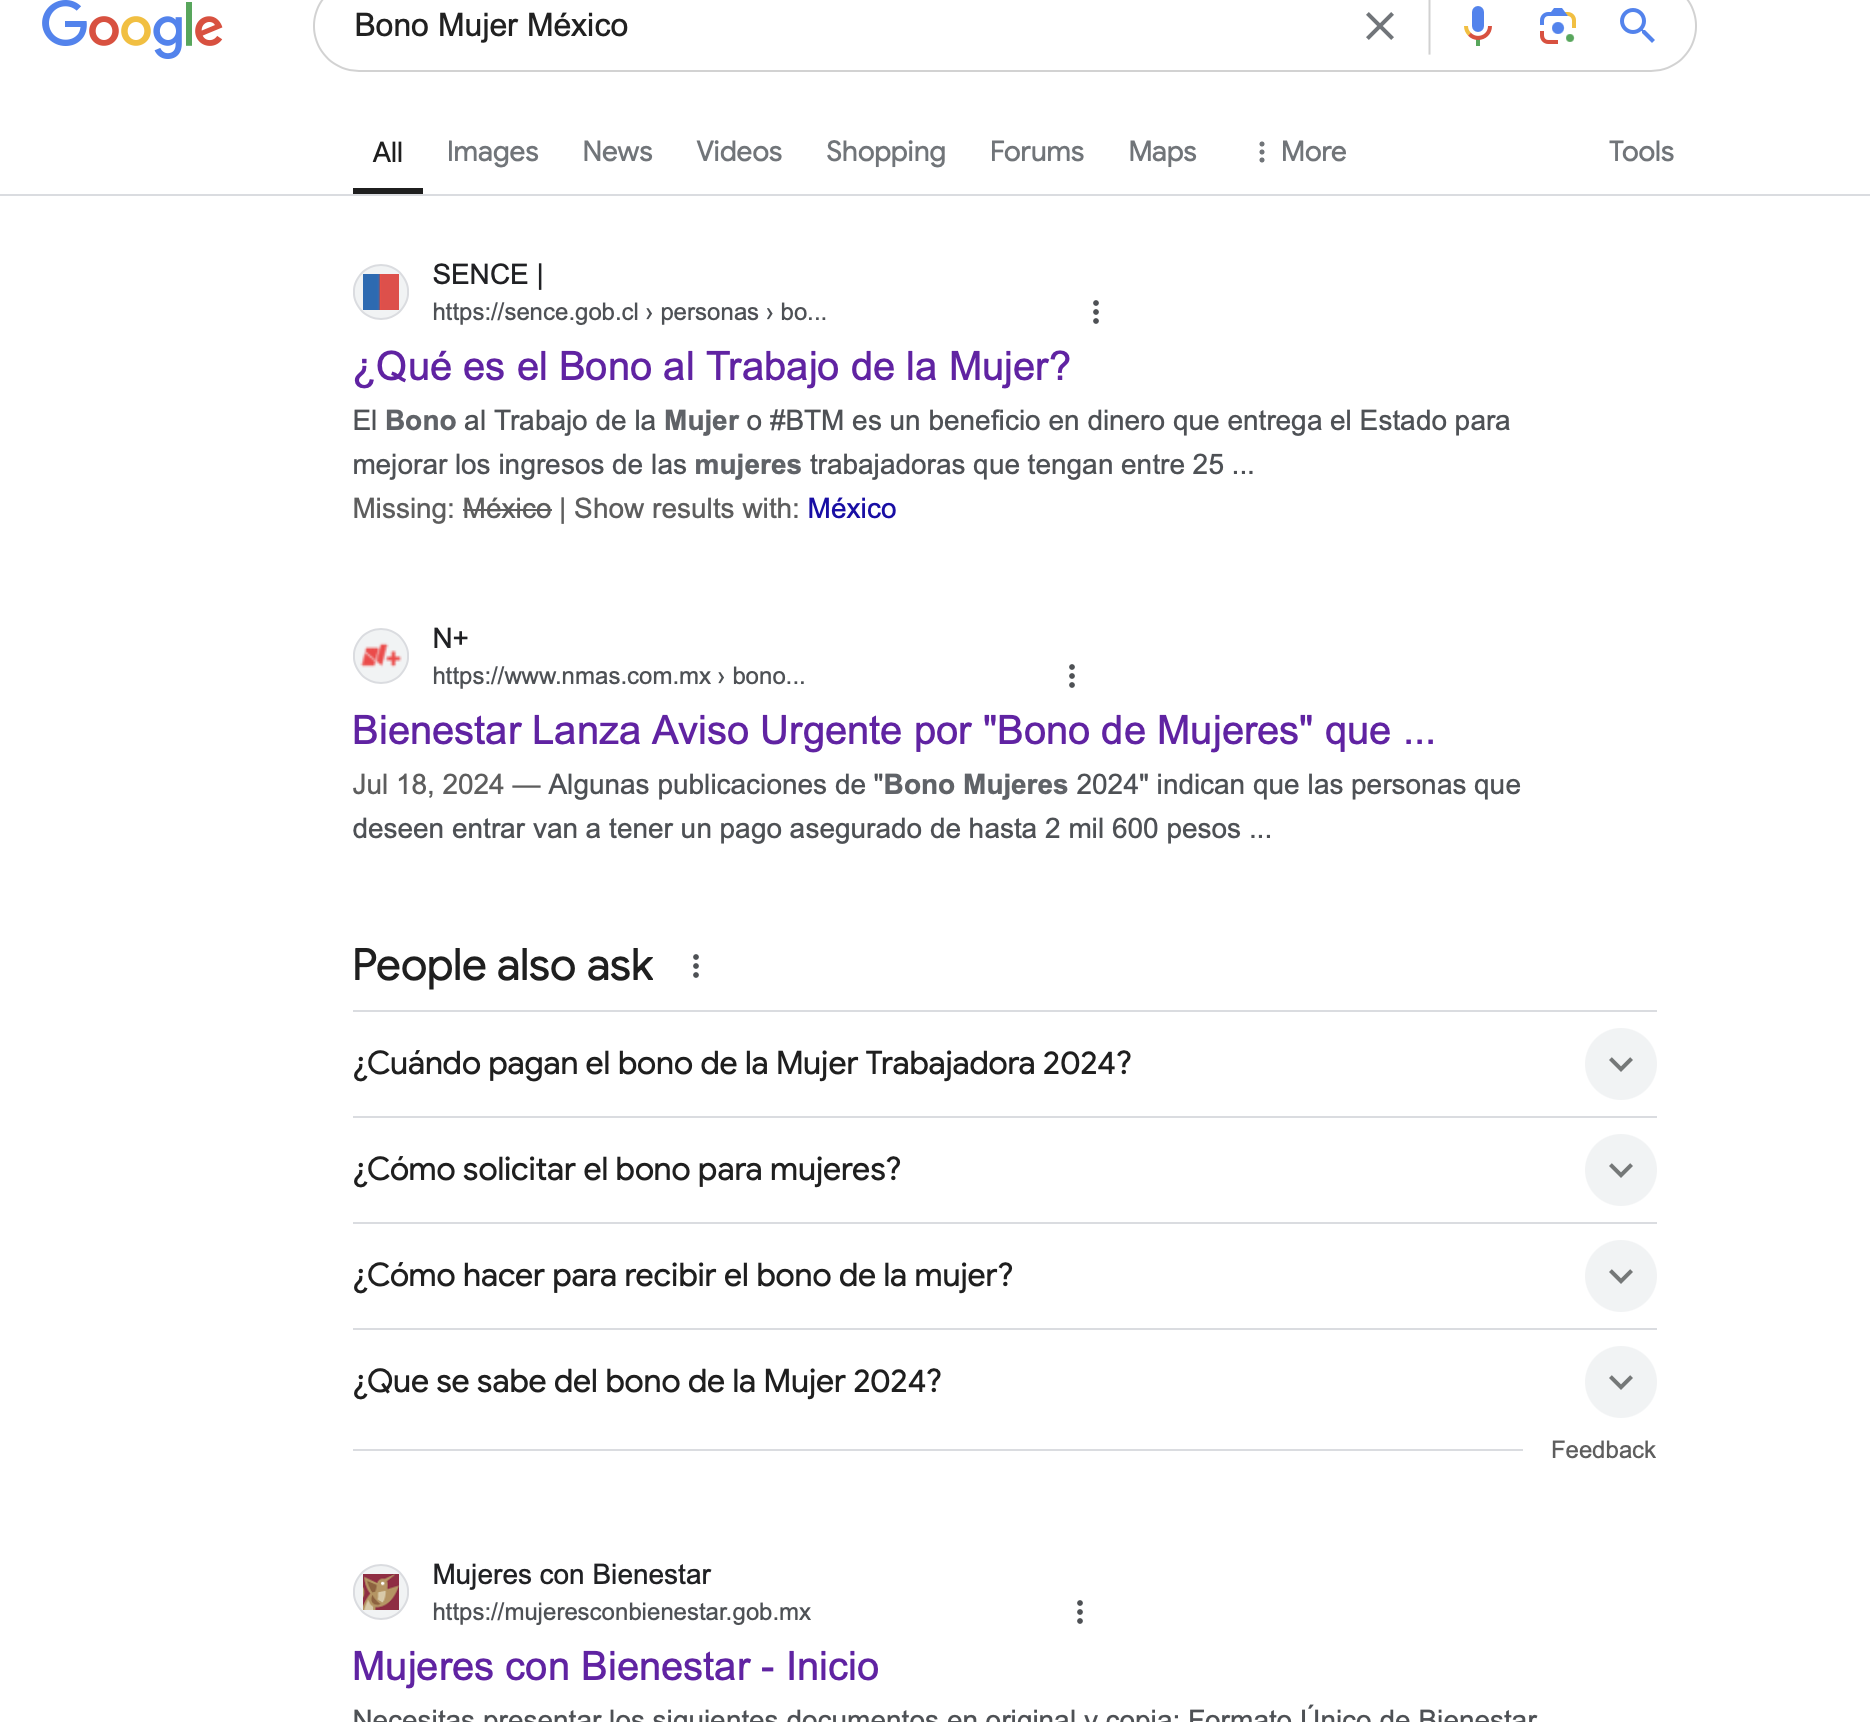Click the magnifying glass search icon
Viewport: 1870px width, 1722px height.
pyautogui.click(x=1636, y=26)
